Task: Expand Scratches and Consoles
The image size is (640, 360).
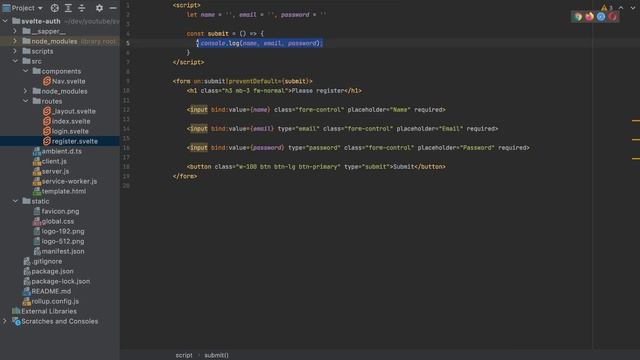Action: pos(5,321)
